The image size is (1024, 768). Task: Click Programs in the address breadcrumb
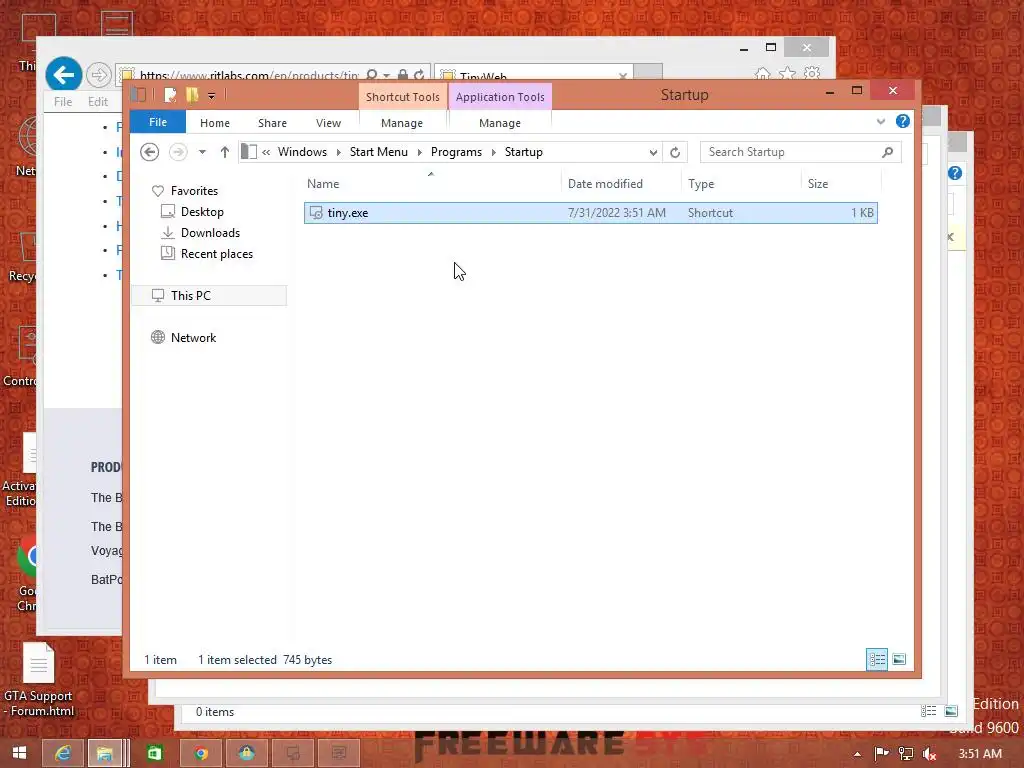[456, 152]
